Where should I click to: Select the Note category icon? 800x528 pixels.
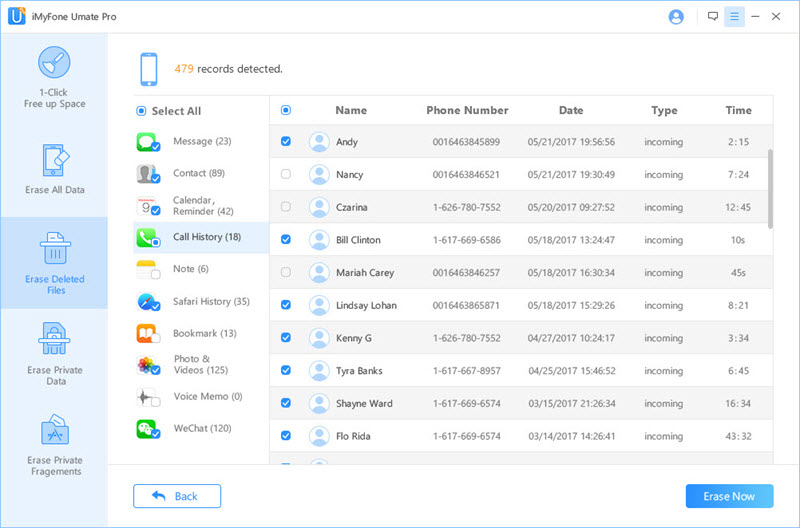click(148, 269)
